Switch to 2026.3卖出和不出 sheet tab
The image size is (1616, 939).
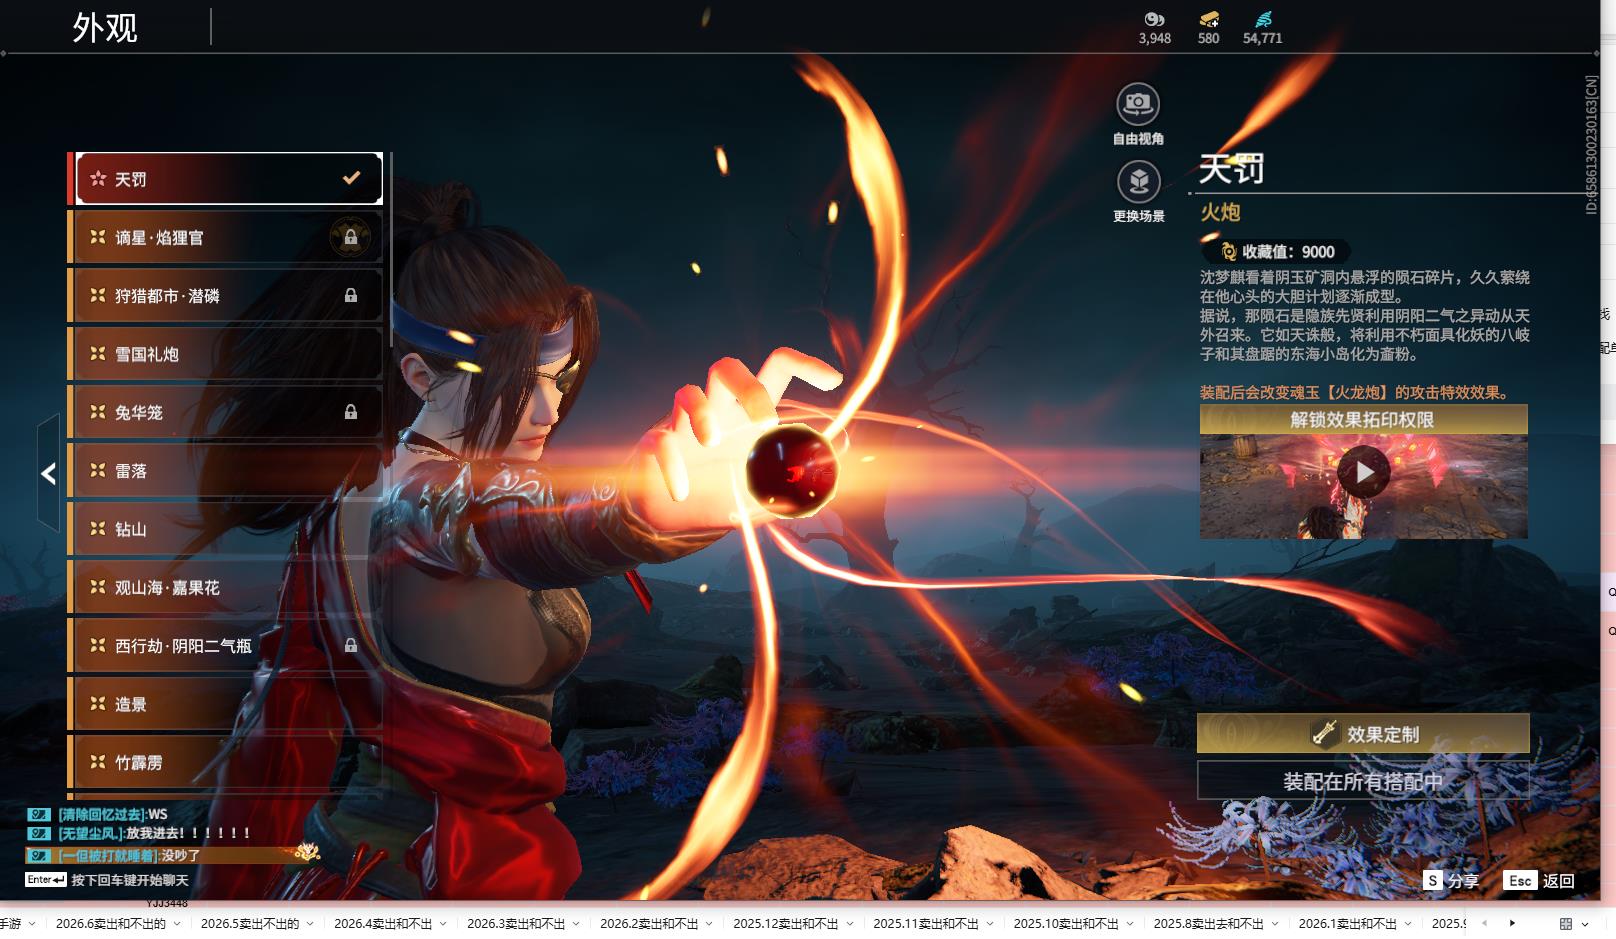click(x=516, y=924)
